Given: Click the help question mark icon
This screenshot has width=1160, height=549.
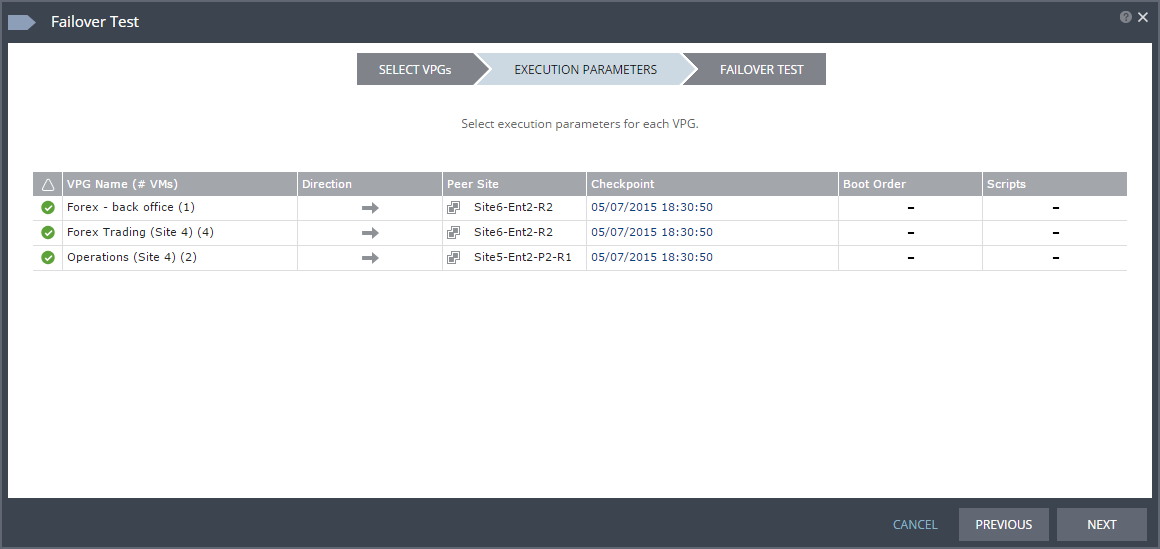Looking at the screenshot, I should pyautogui.click(x=1125, y=17).
